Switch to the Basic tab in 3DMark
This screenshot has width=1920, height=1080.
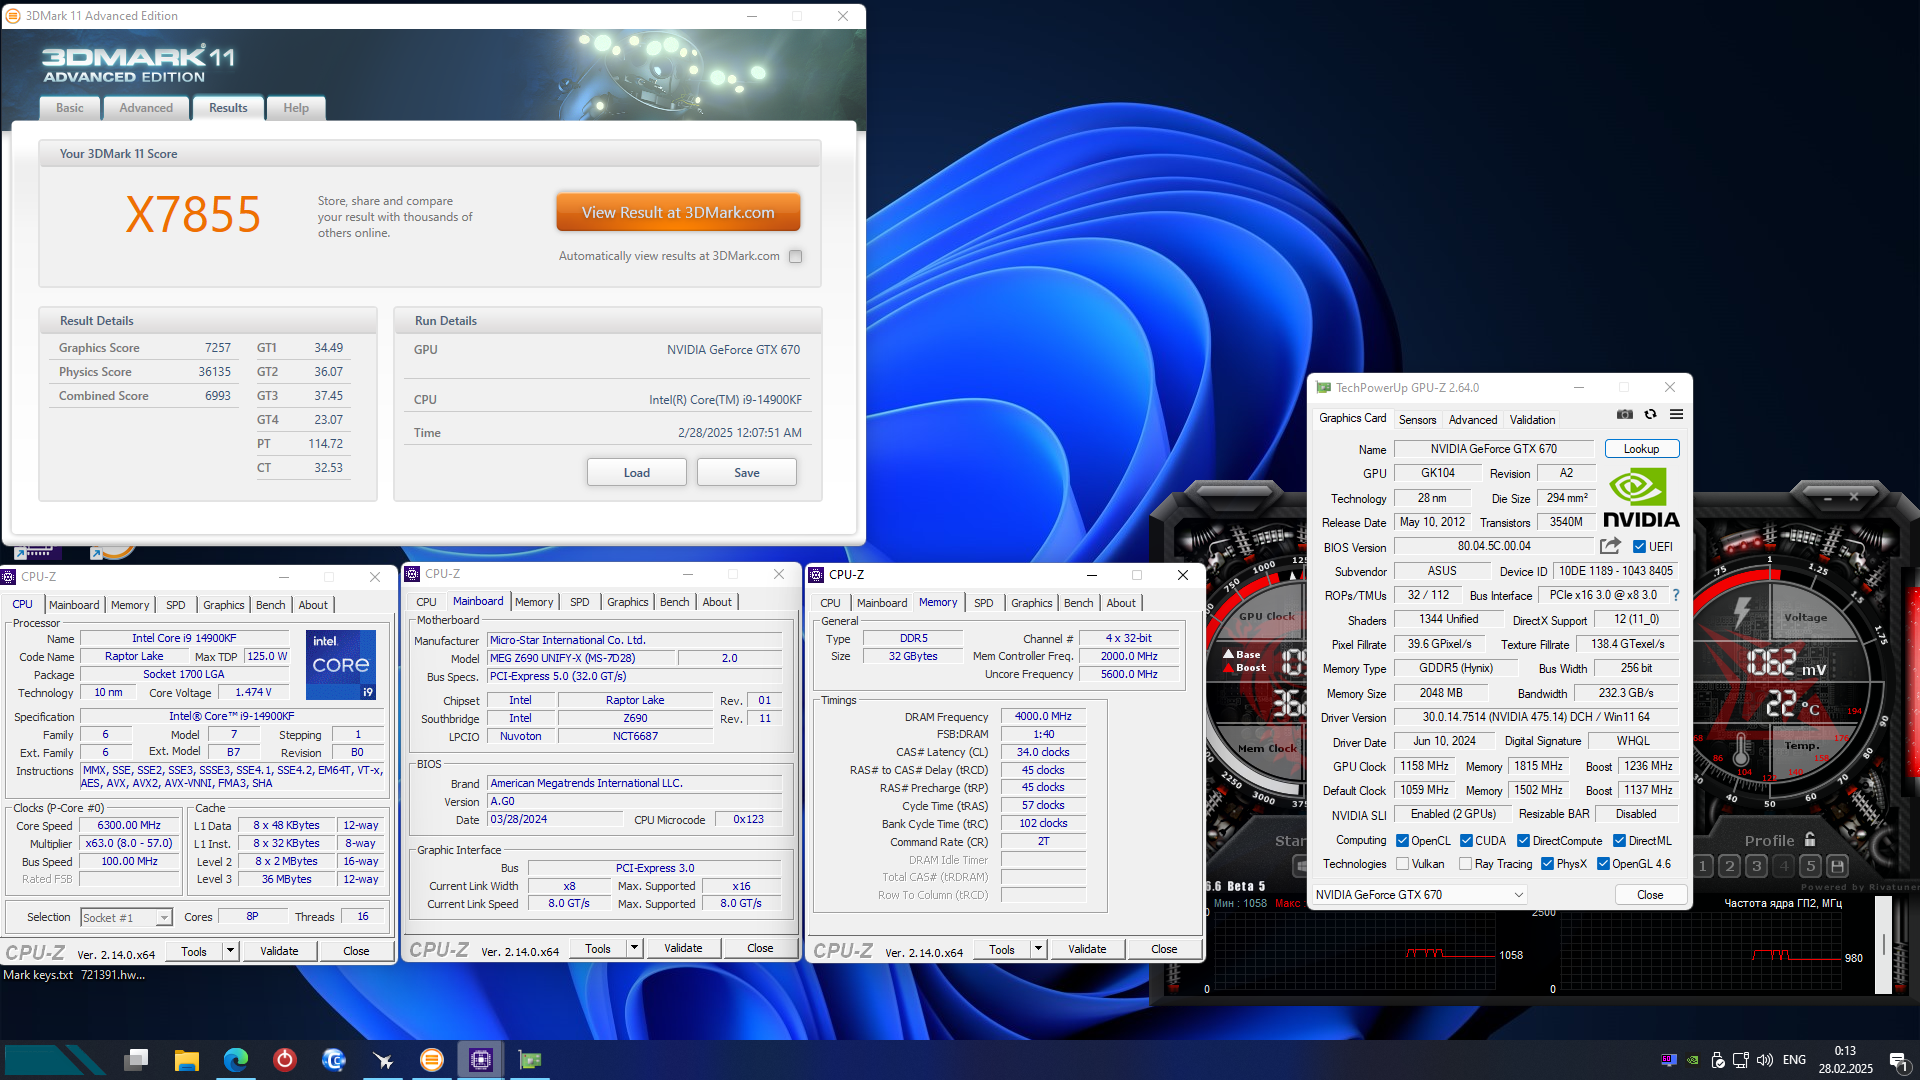tap(70, 108)
